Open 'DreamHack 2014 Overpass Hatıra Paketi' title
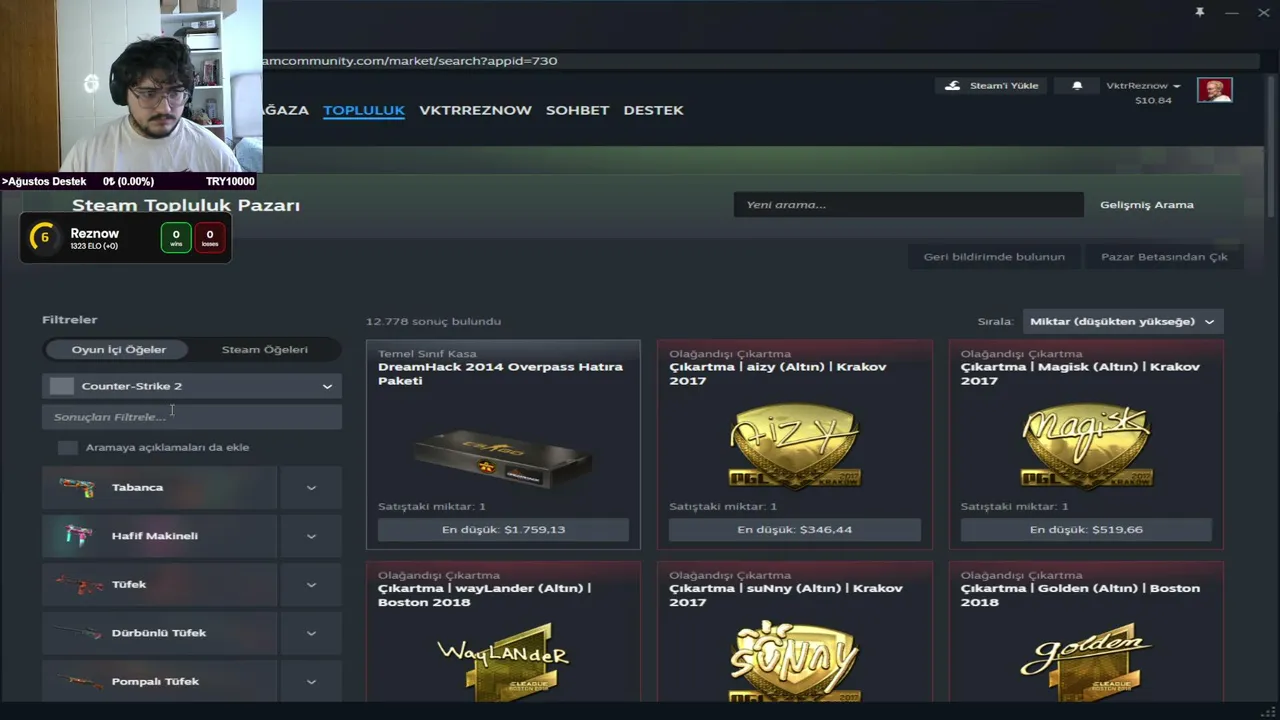 click(500, 374)
